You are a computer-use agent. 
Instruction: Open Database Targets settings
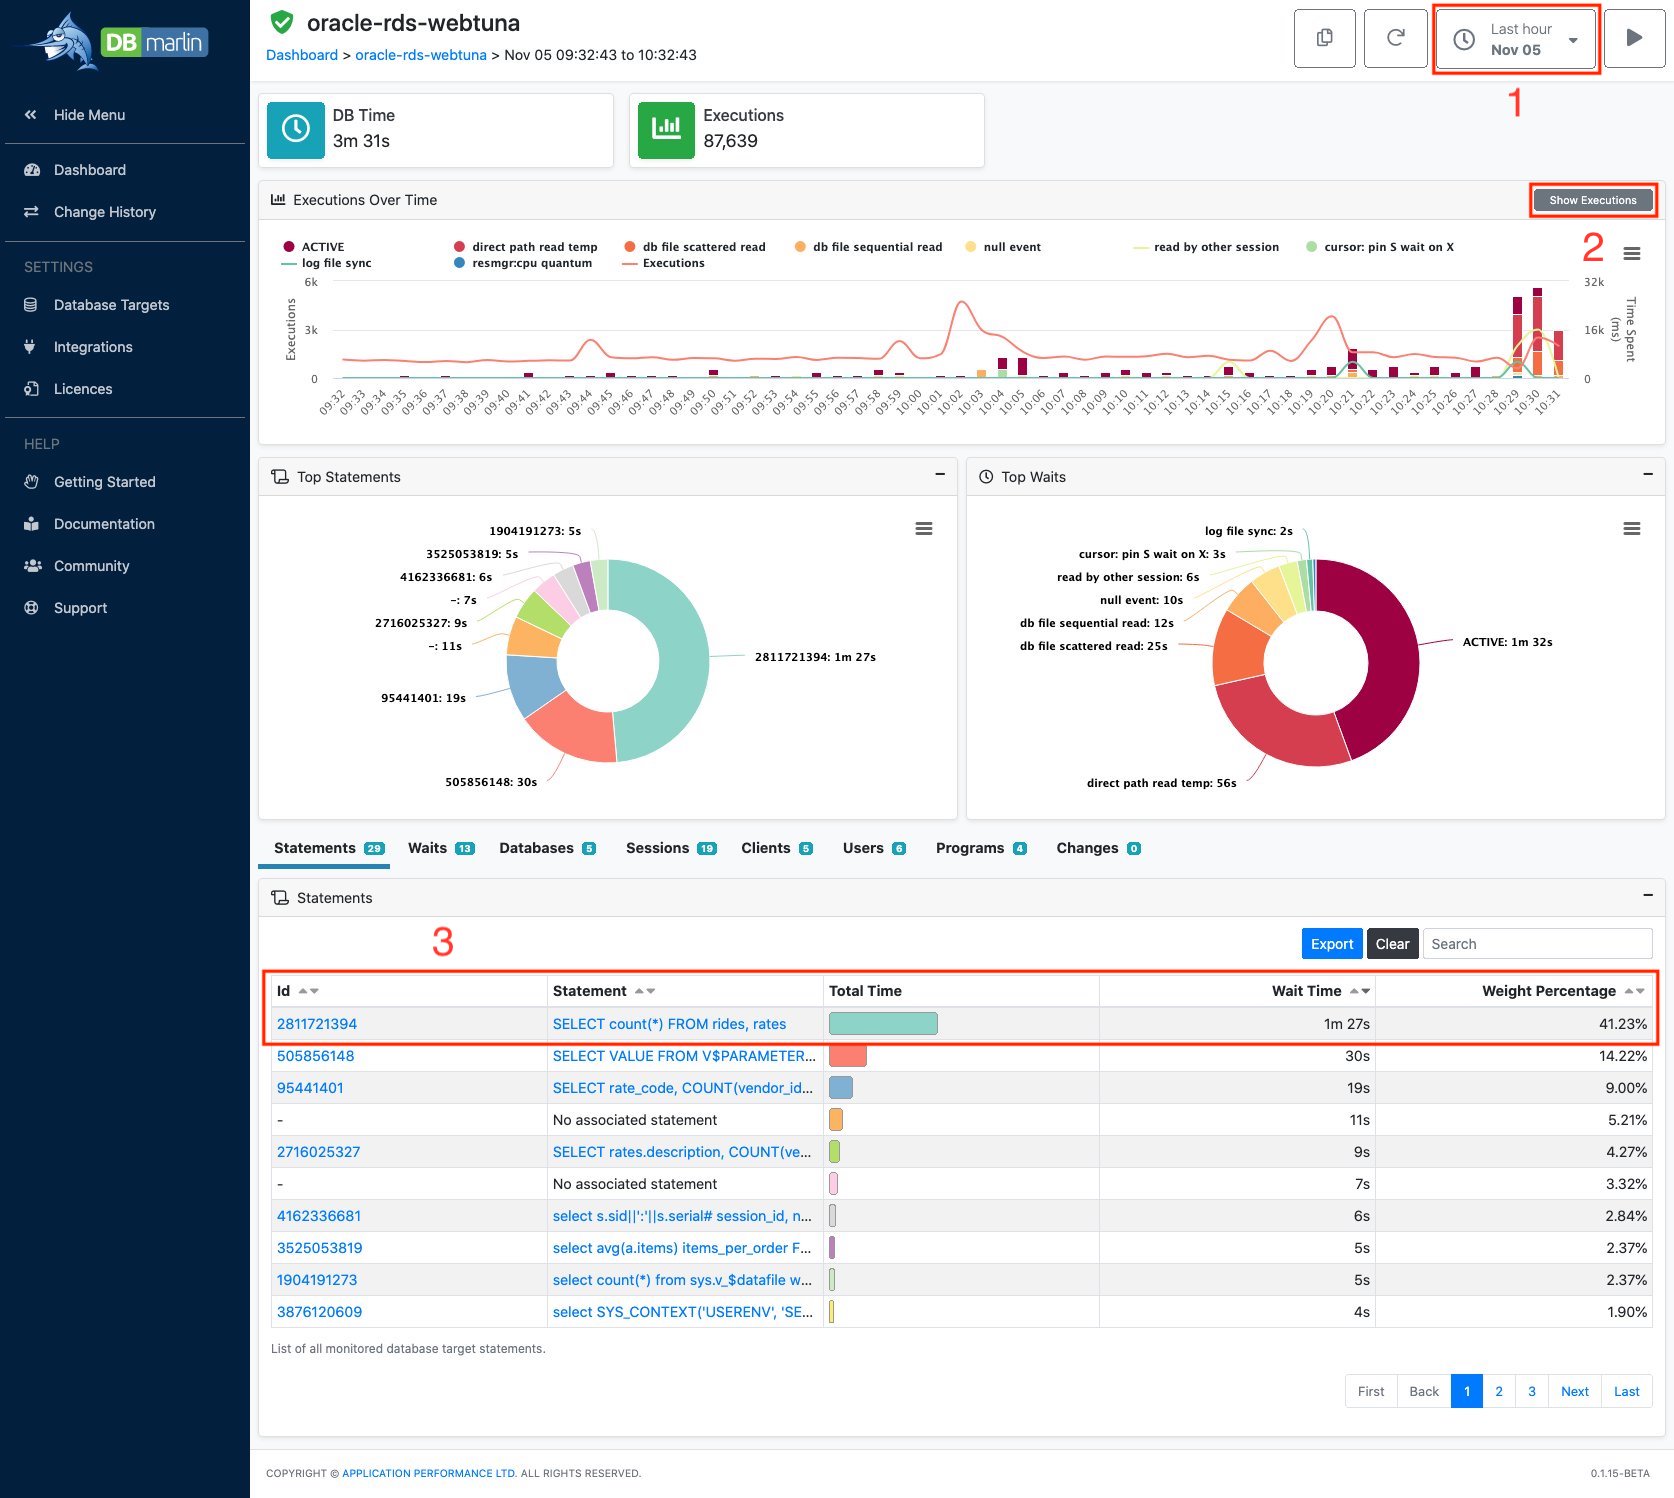click(111, 305)
